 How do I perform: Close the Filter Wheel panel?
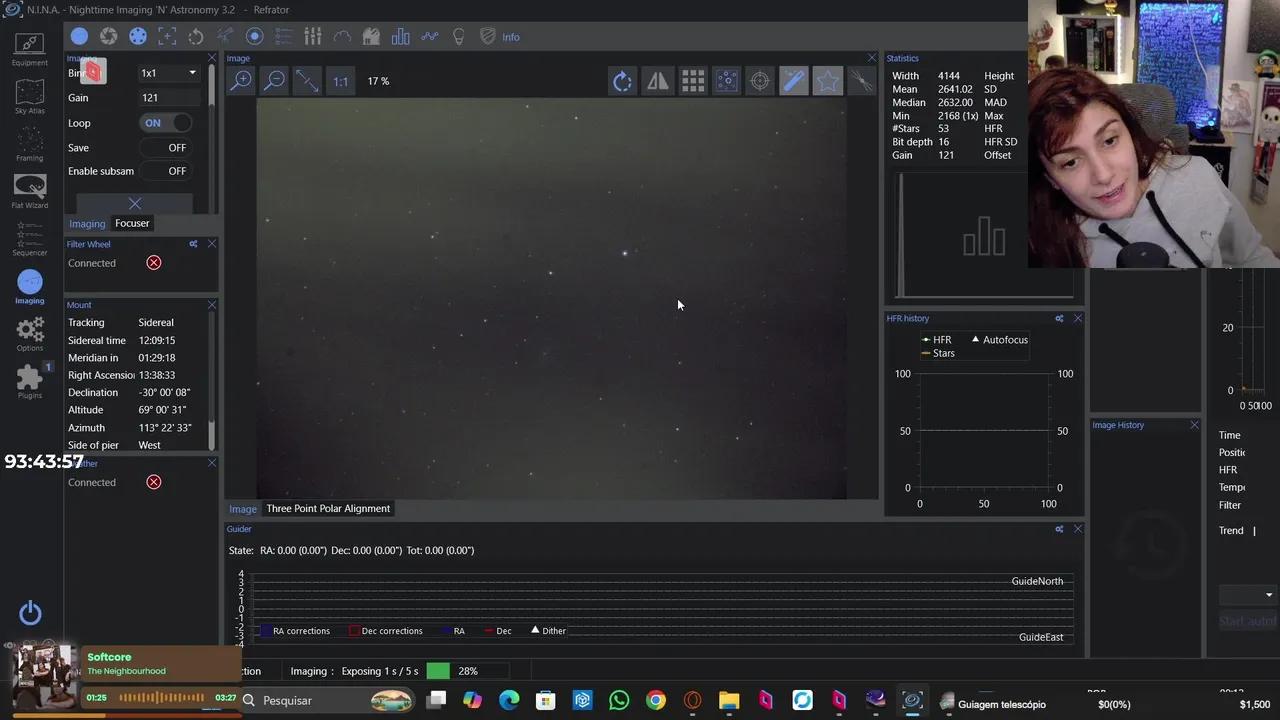pyautogui.click(x=211, y=244)
